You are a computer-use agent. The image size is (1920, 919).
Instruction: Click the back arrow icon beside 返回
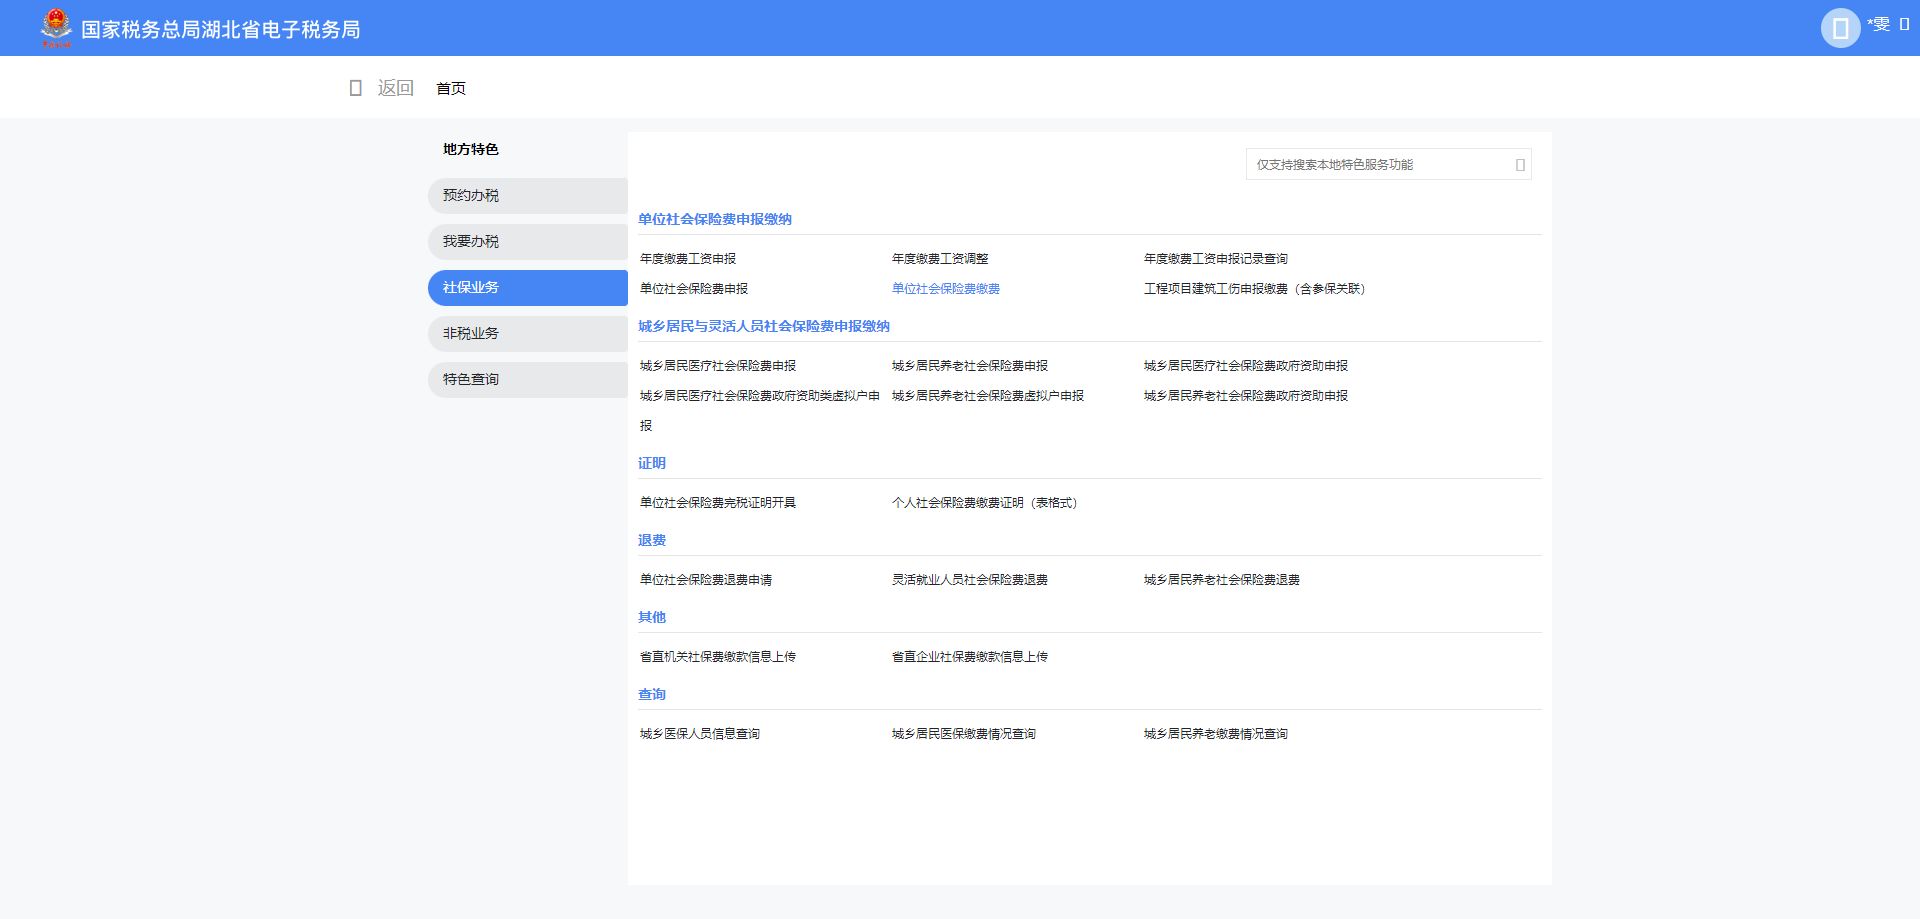coord(355,88)
